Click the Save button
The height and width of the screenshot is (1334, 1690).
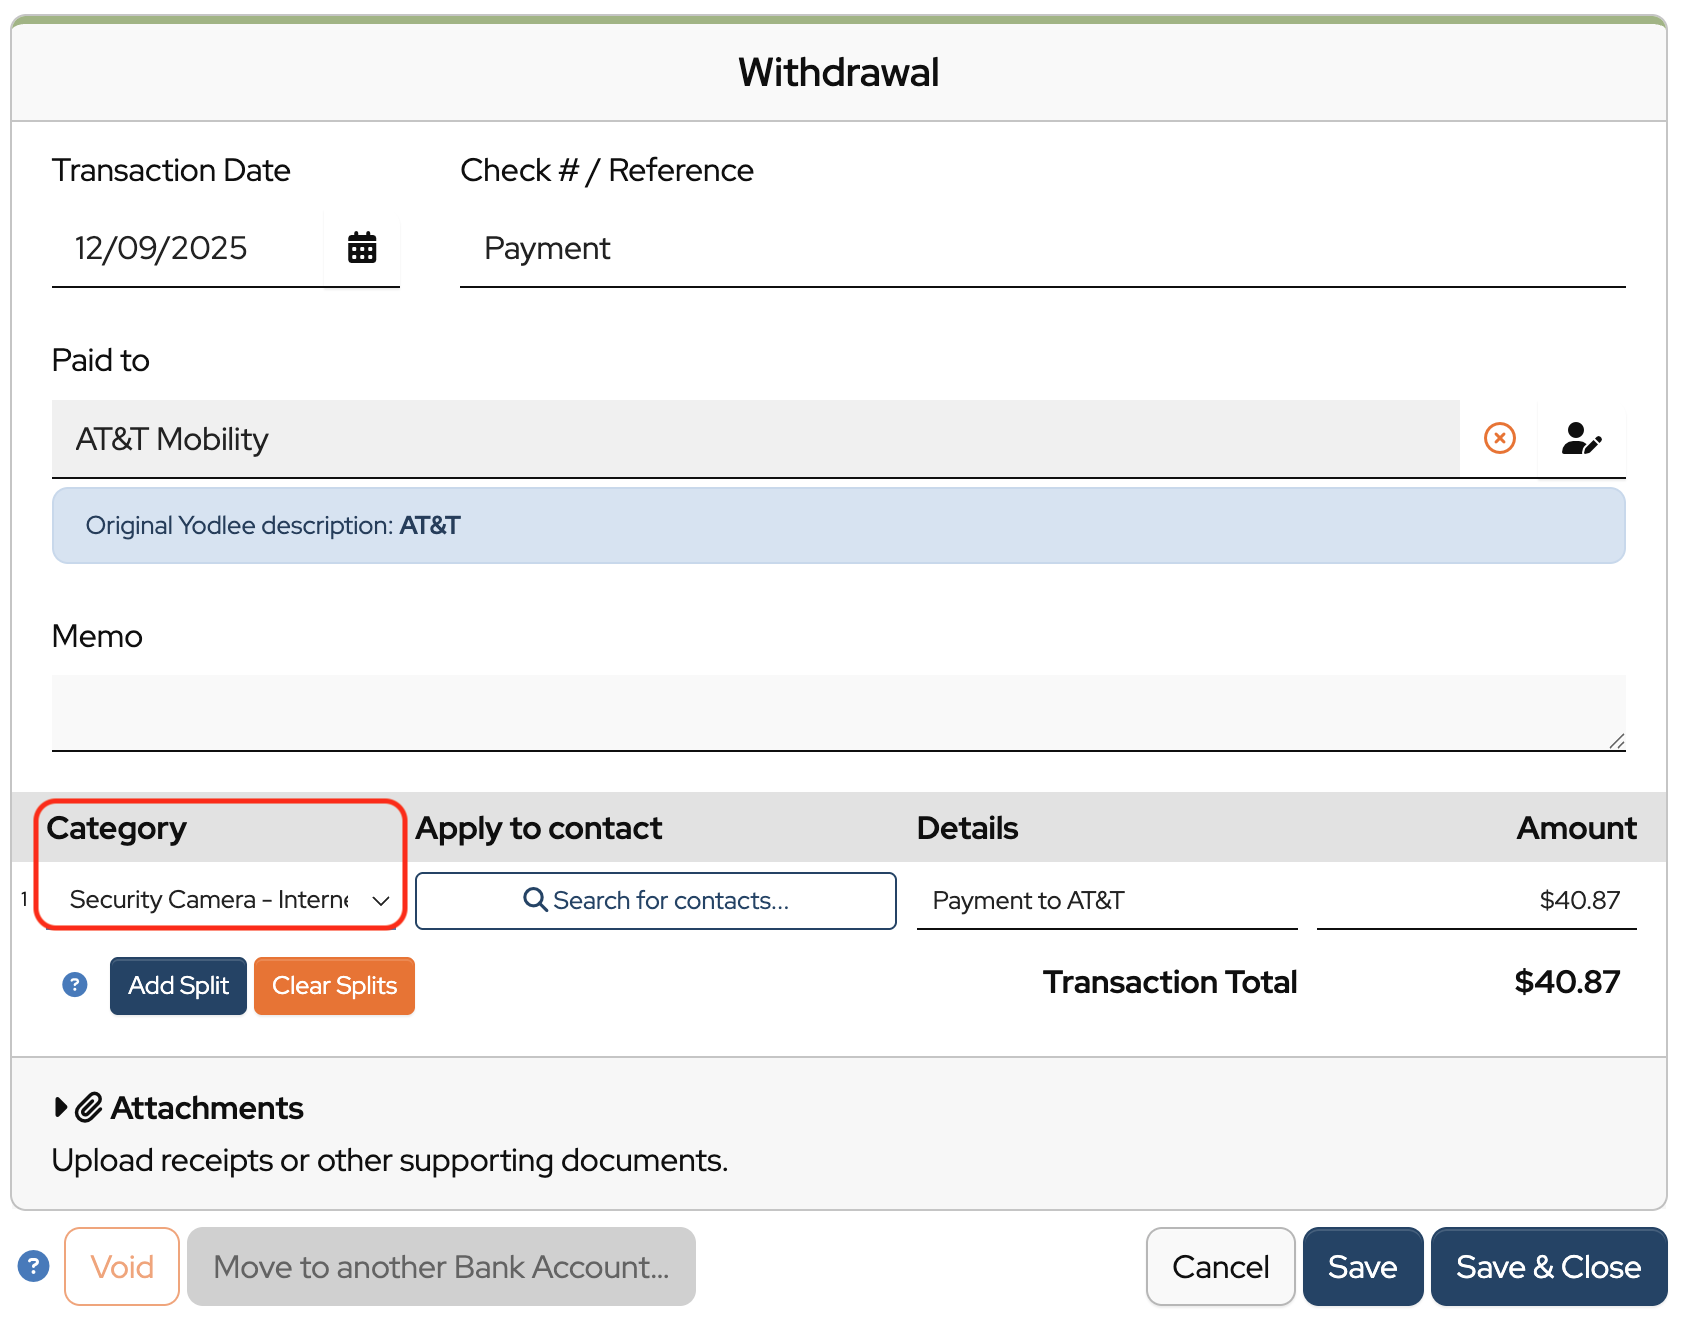point(1362,1266)
